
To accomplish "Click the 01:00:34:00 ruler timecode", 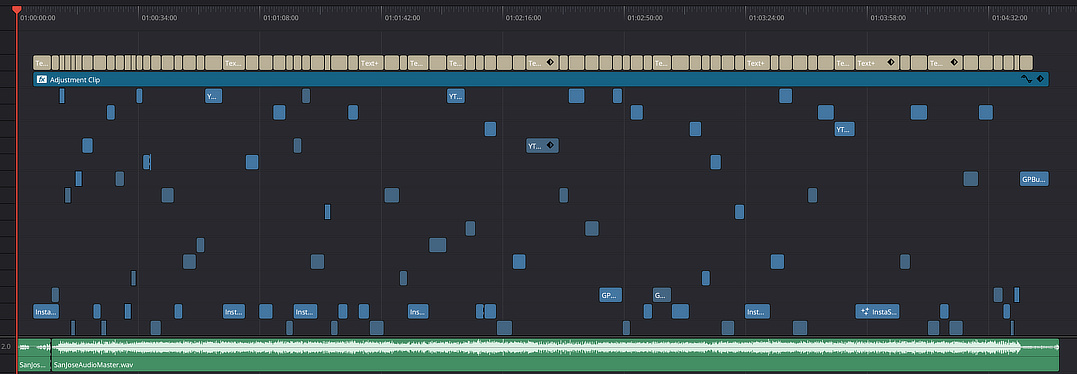I will coord(159,18).
